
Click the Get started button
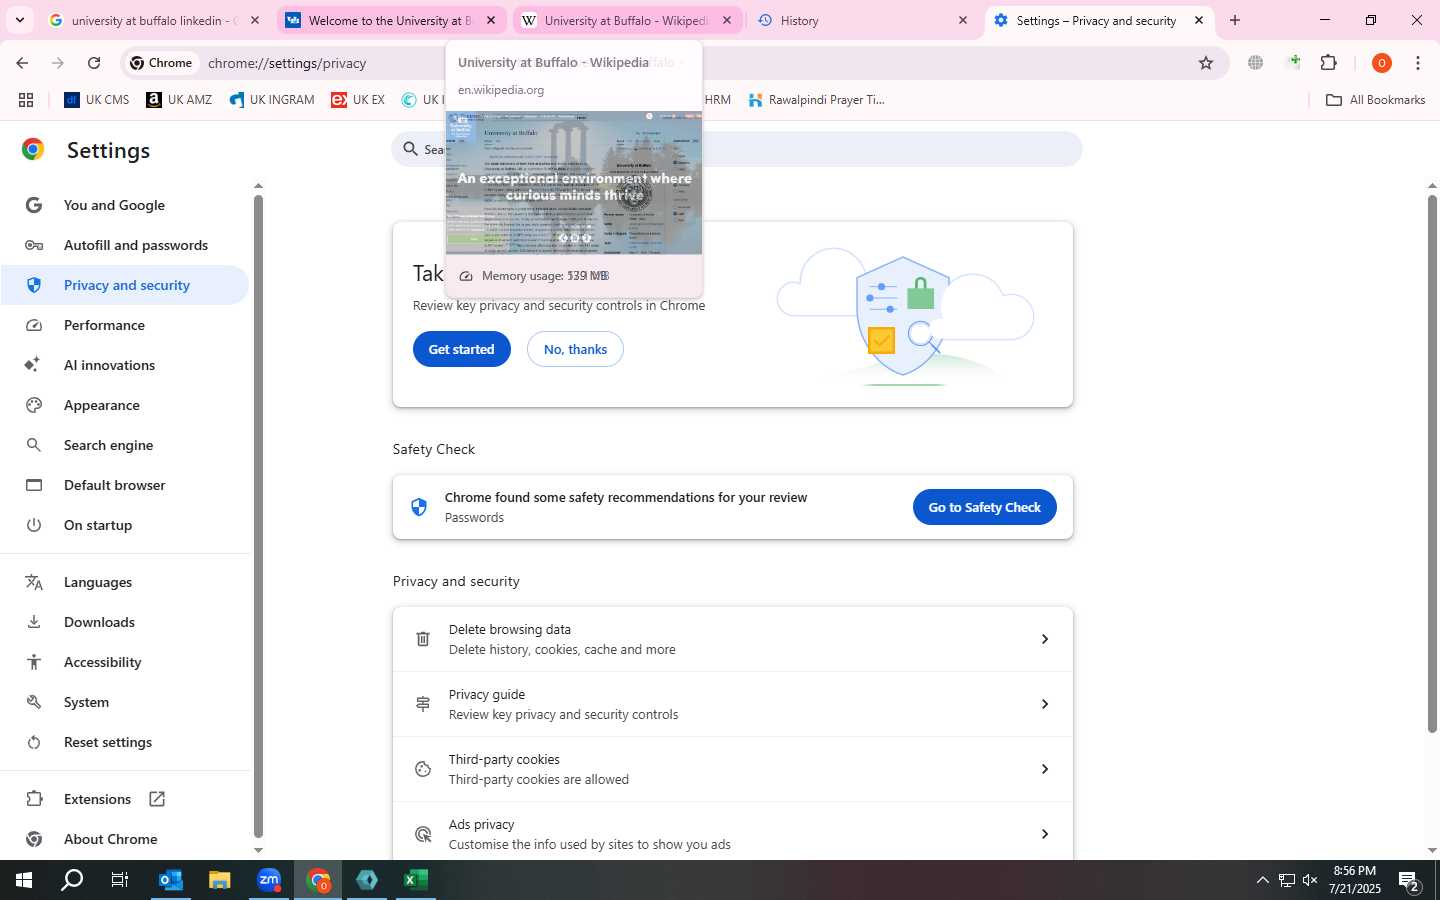461,349
